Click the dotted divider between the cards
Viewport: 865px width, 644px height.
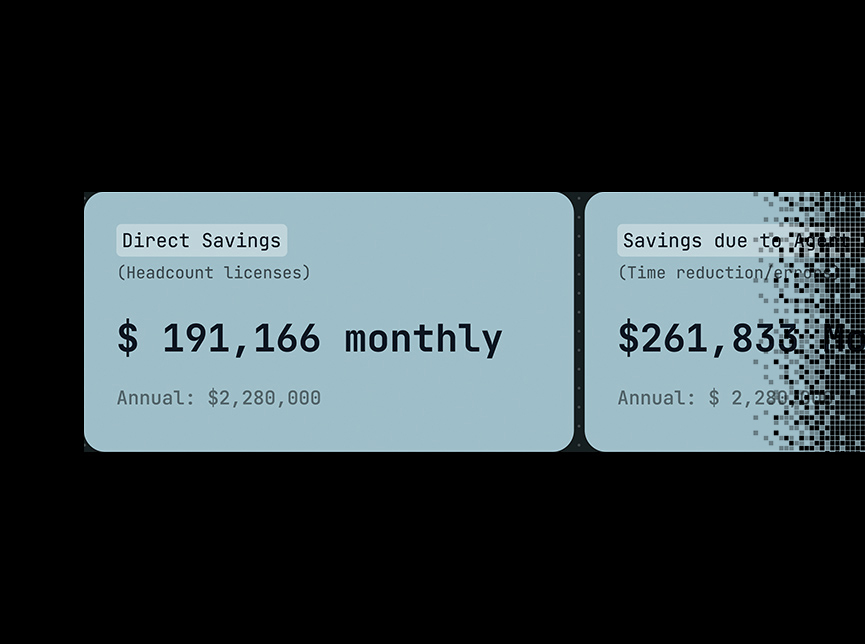pos(579,322)
